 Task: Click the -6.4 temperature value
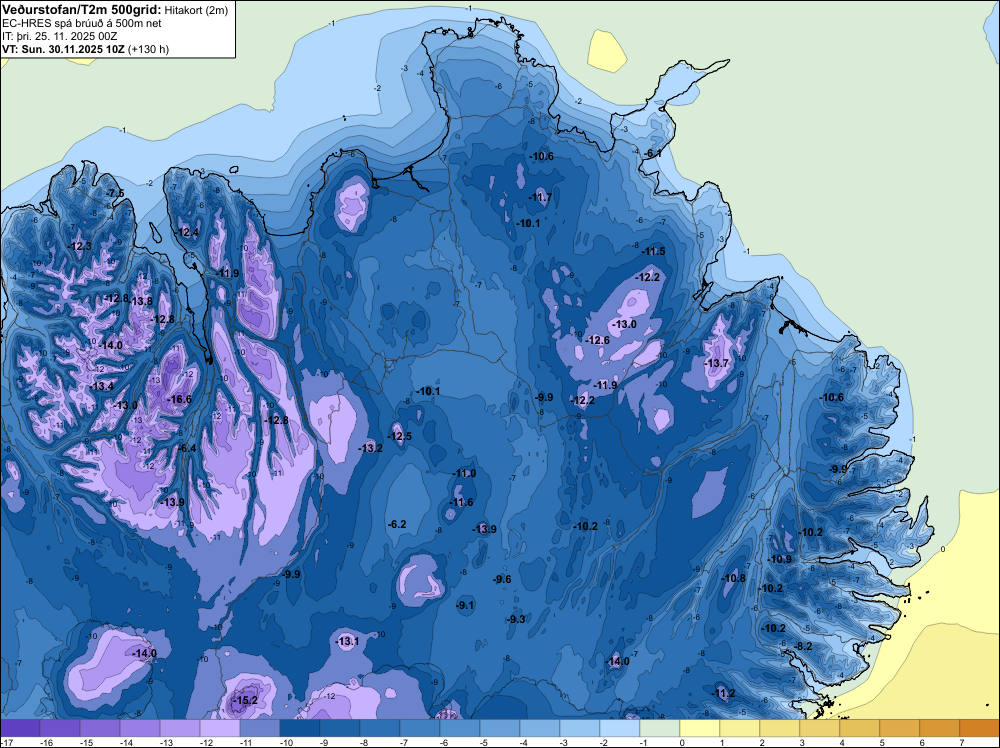(x=187, y=448)
